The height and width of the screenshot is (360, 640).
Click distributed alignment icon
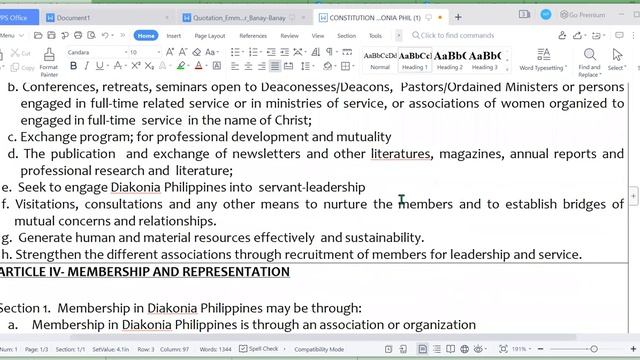coord(289,66)
